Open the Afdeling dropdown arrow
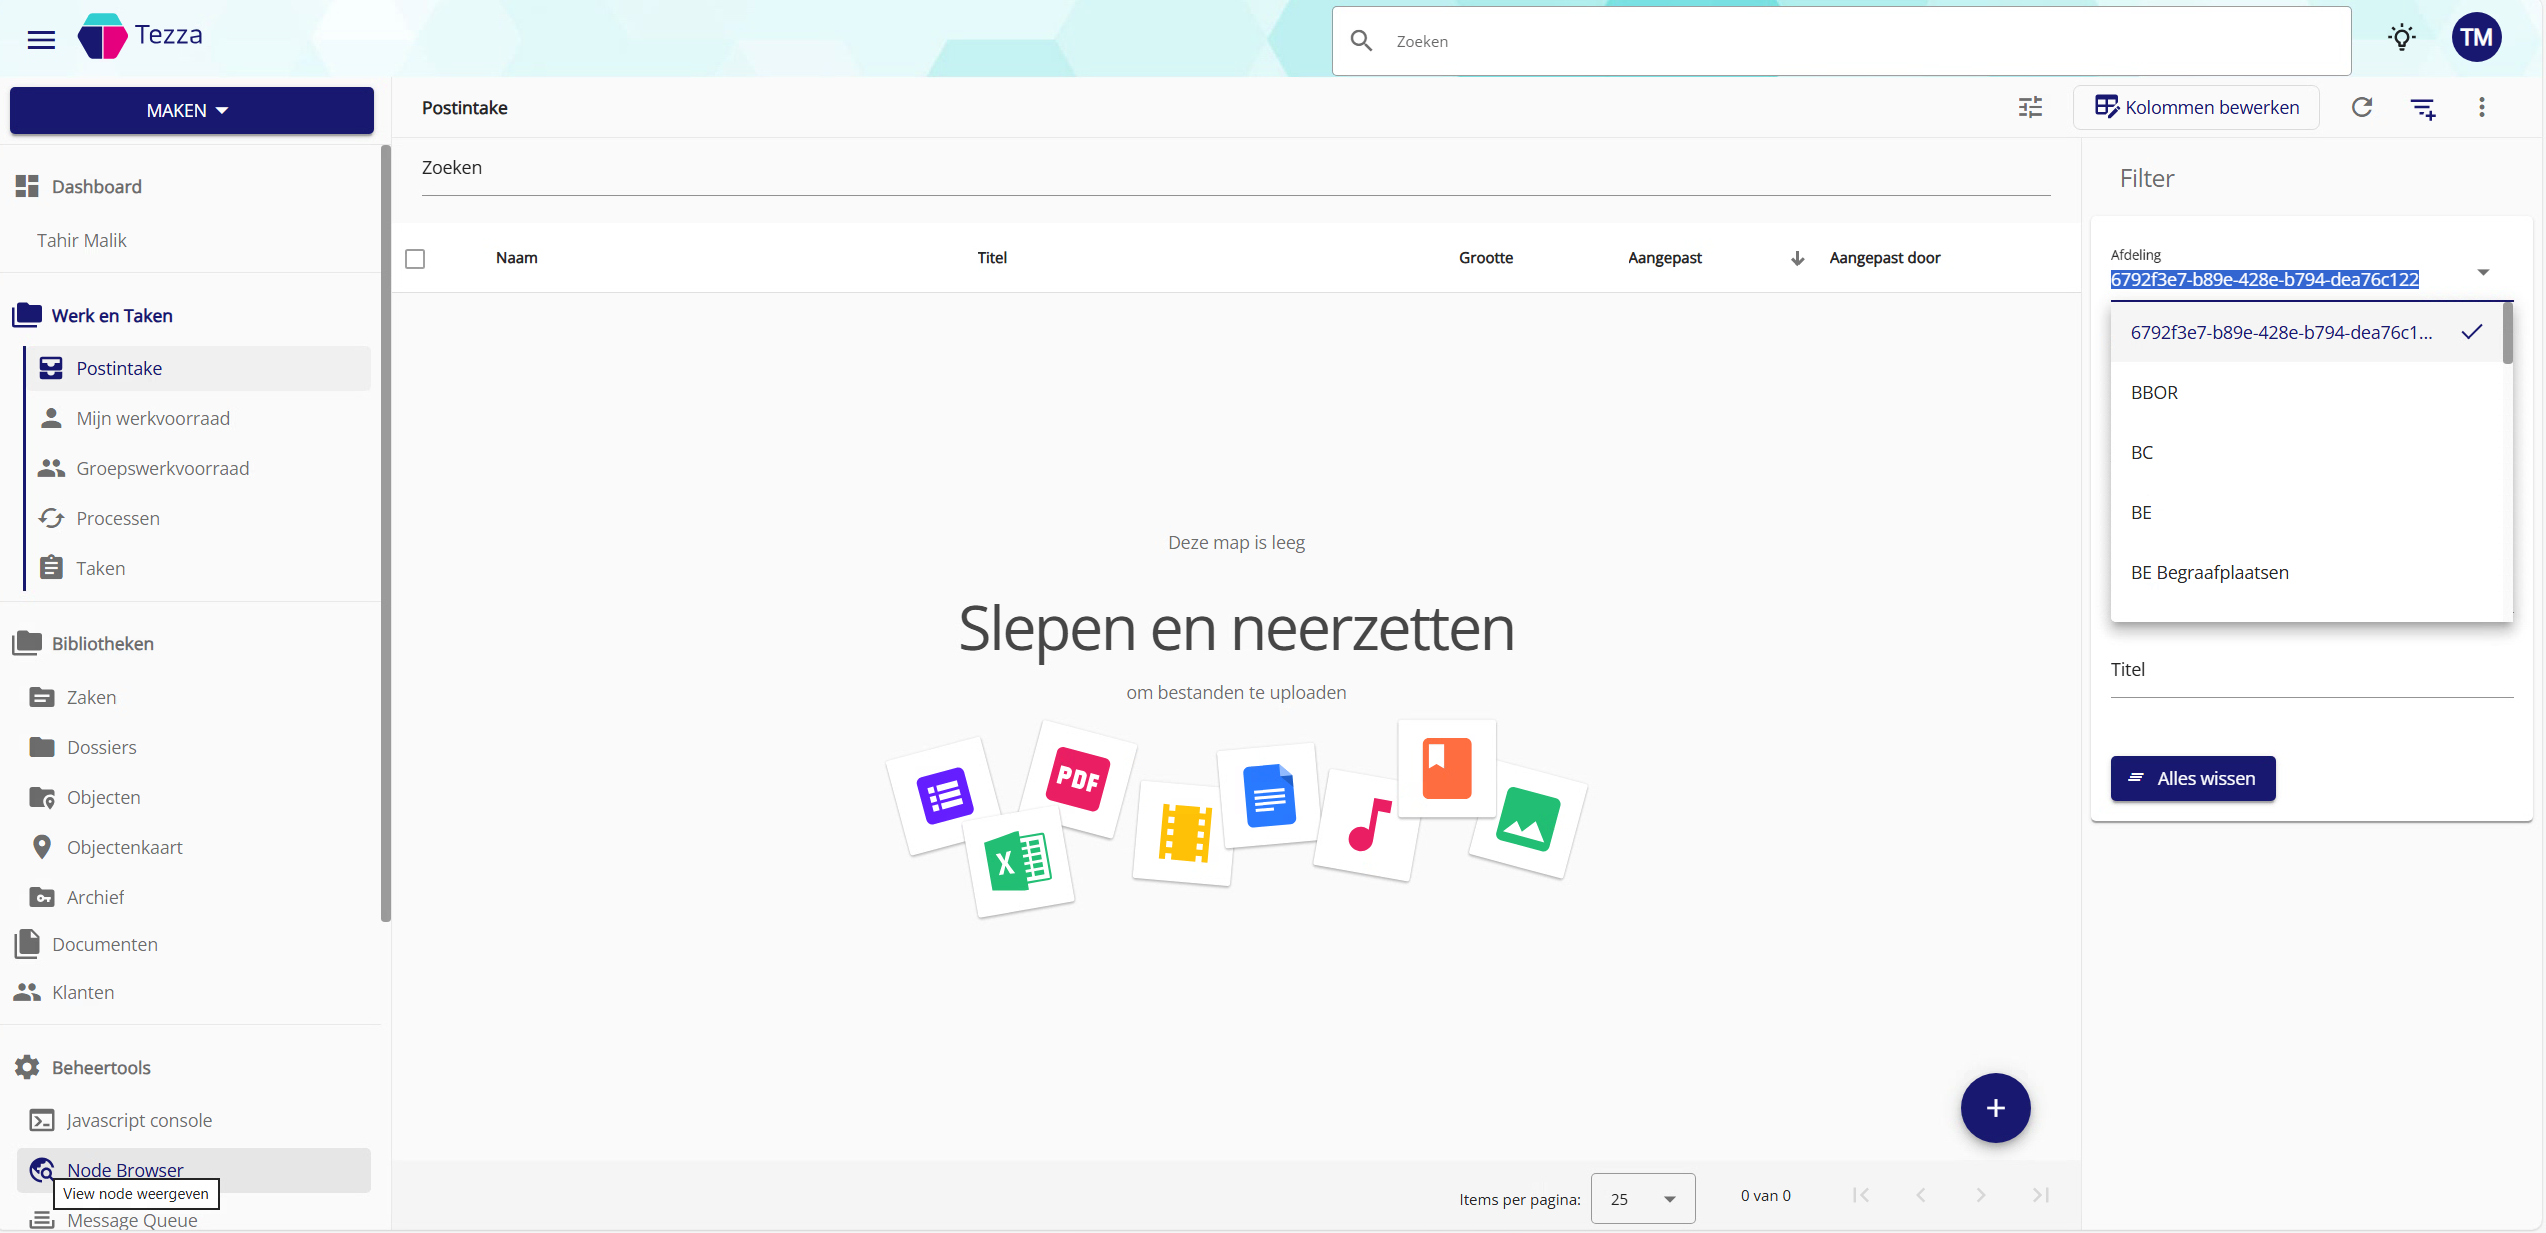The height and width of the screenshot is (1233, 2546). click(x=2482, y=273)
